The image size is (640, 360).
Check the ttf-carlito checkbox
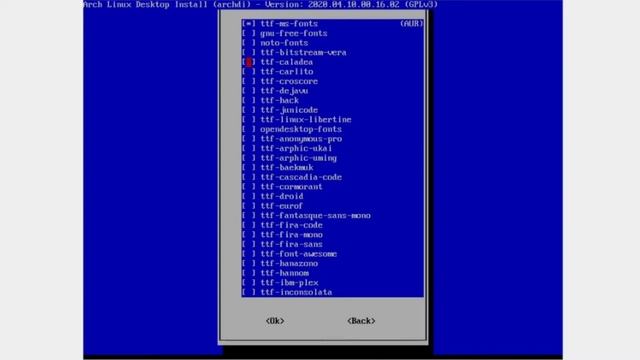(x=249, y=72)
